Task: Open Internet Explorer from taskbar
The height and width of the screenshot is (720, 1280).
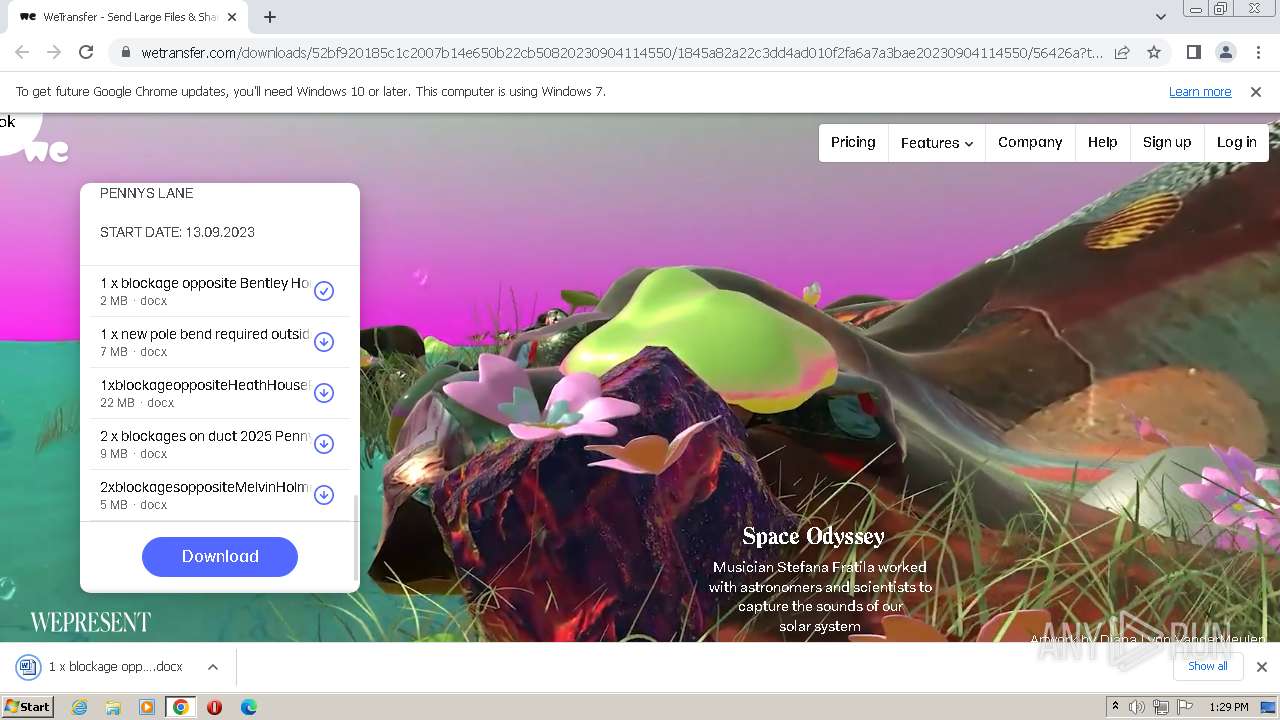Action: click(x=80, y=707)
